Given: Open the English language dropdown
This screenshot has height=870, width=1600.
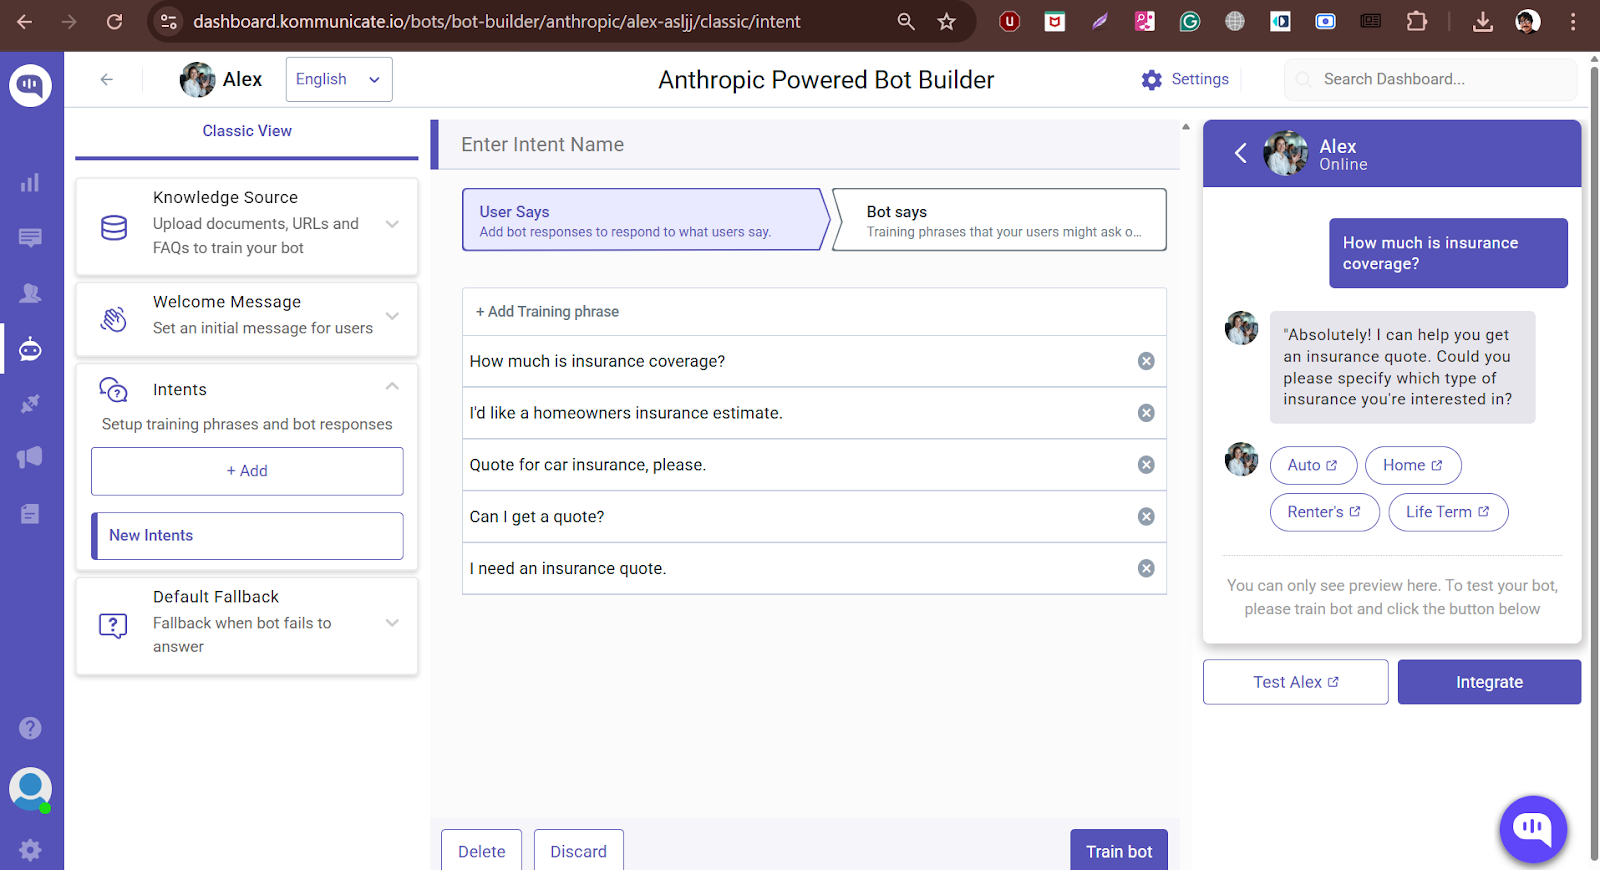Looking at the screenshot, I should point(338,79).
